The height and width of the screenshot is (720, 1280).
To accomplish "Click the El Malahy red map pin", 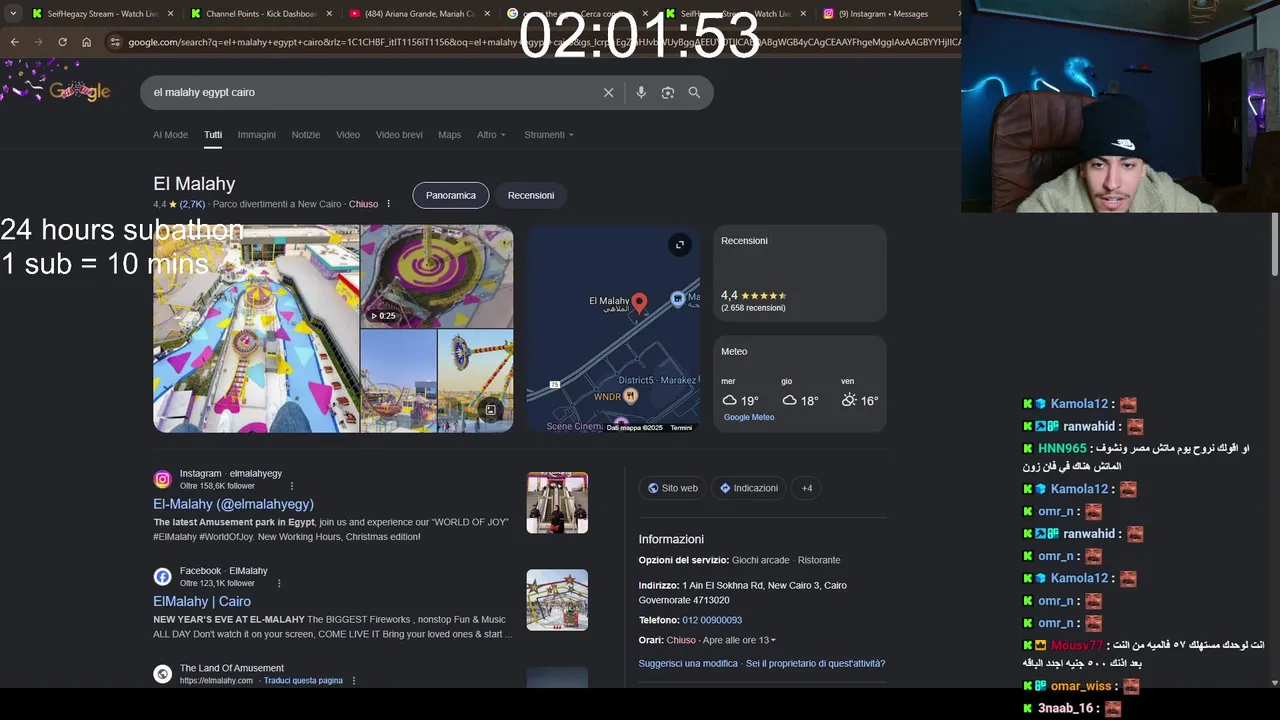I will point(640,302).
